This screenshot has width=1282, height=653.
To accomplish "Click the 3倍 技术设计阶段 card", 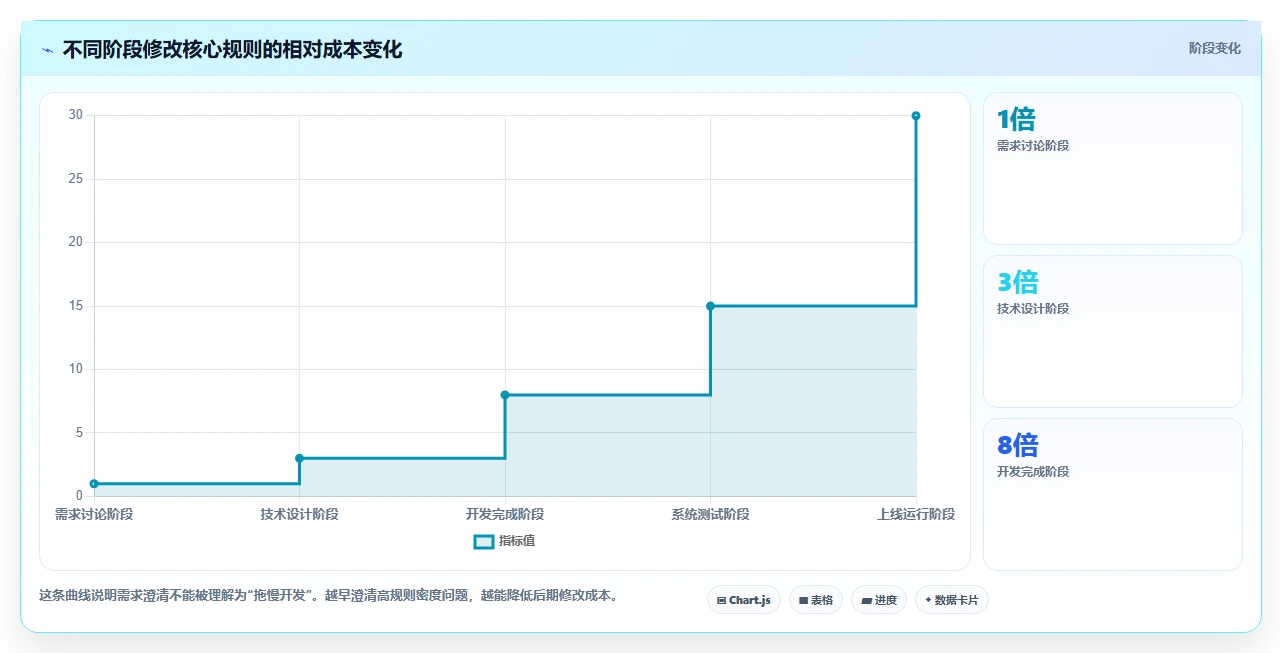I will coord(1113,332).
